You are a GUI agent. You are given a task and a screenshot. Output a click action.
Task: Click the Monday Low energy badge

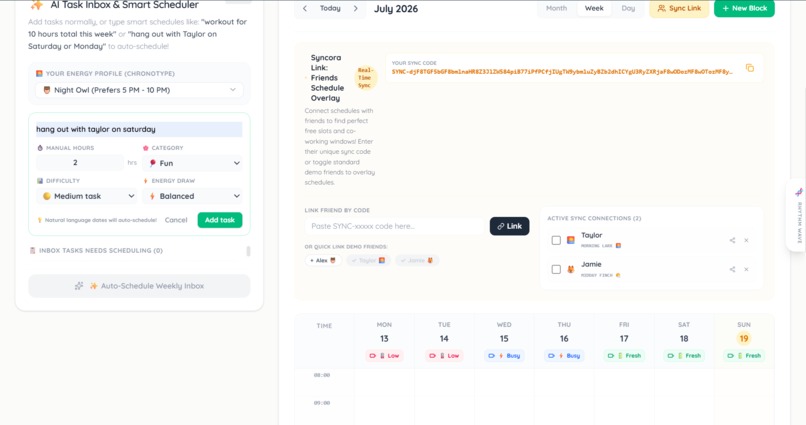384,356
